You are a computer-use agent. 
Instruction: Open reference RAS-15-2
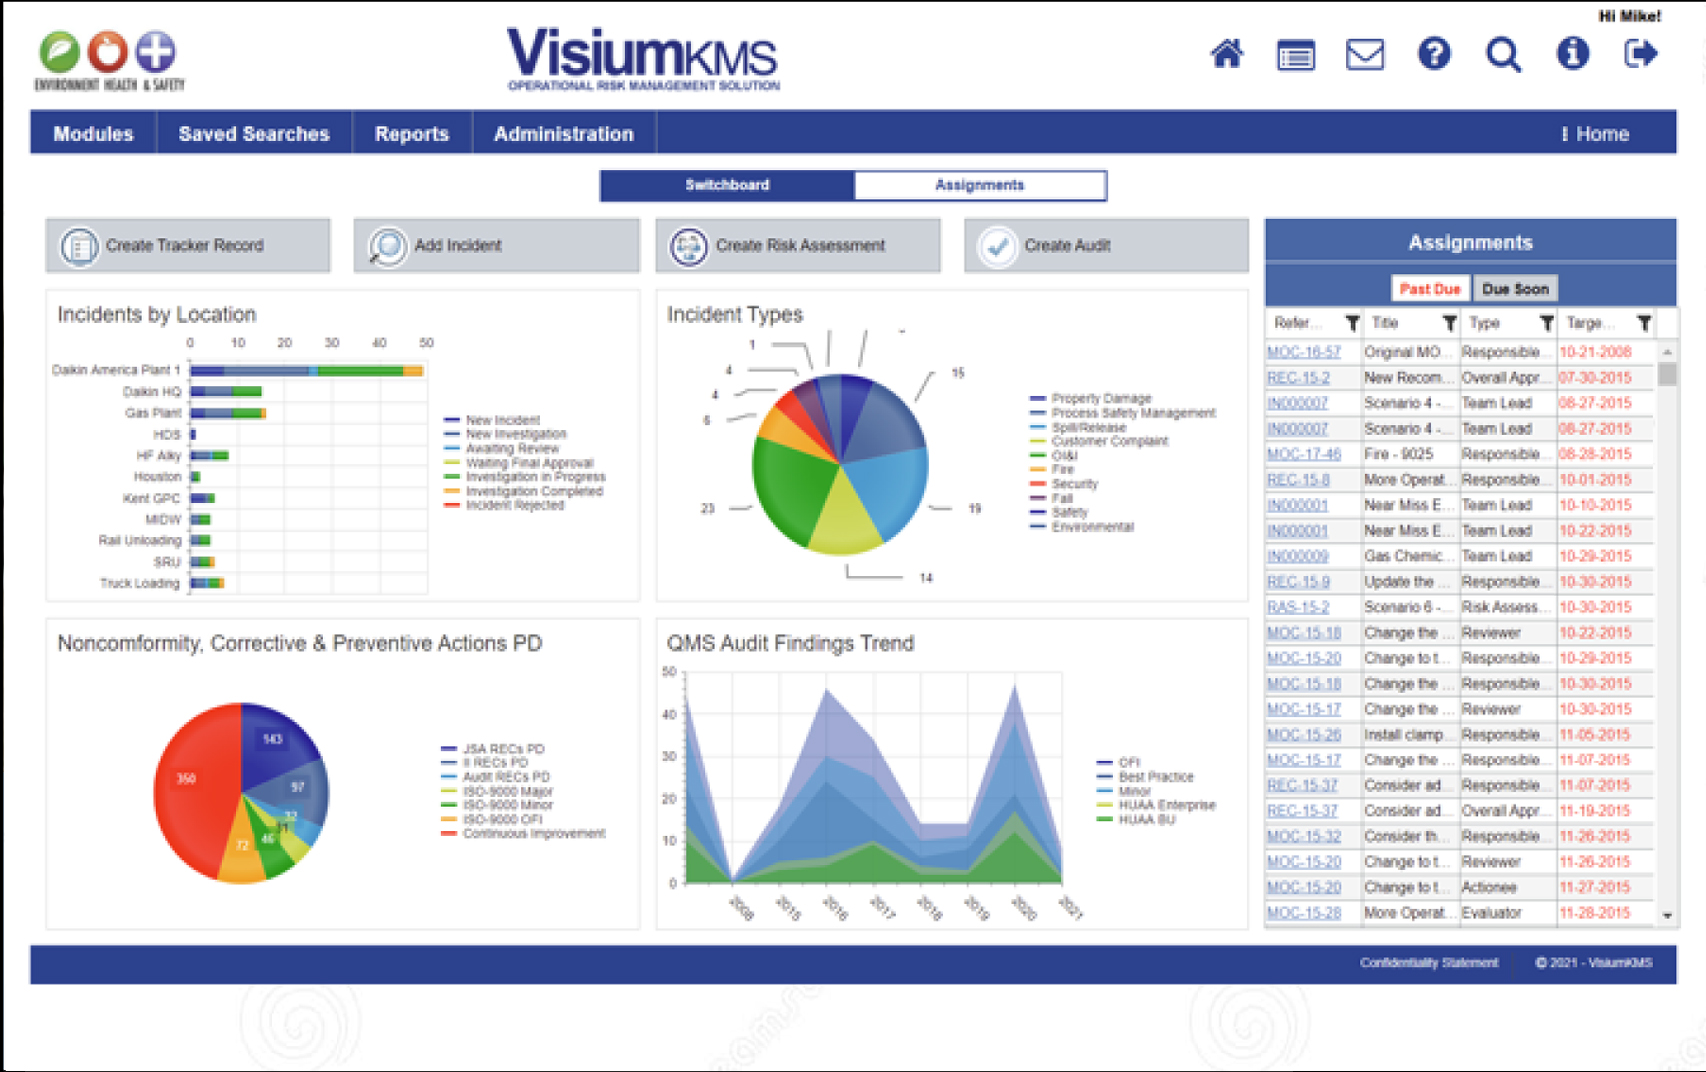click(1298, 607)
